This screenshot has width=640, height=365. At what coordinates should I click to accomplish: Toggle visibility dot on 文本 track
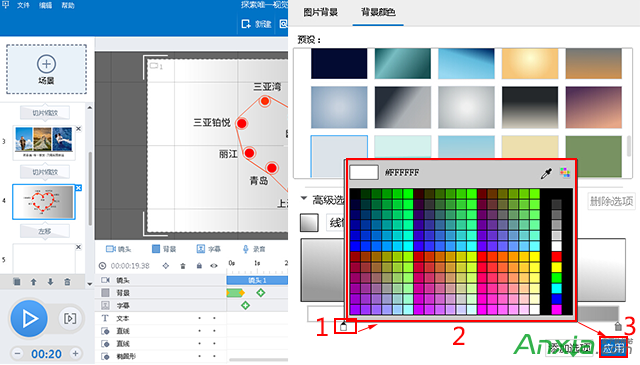(x=214, y=318)
